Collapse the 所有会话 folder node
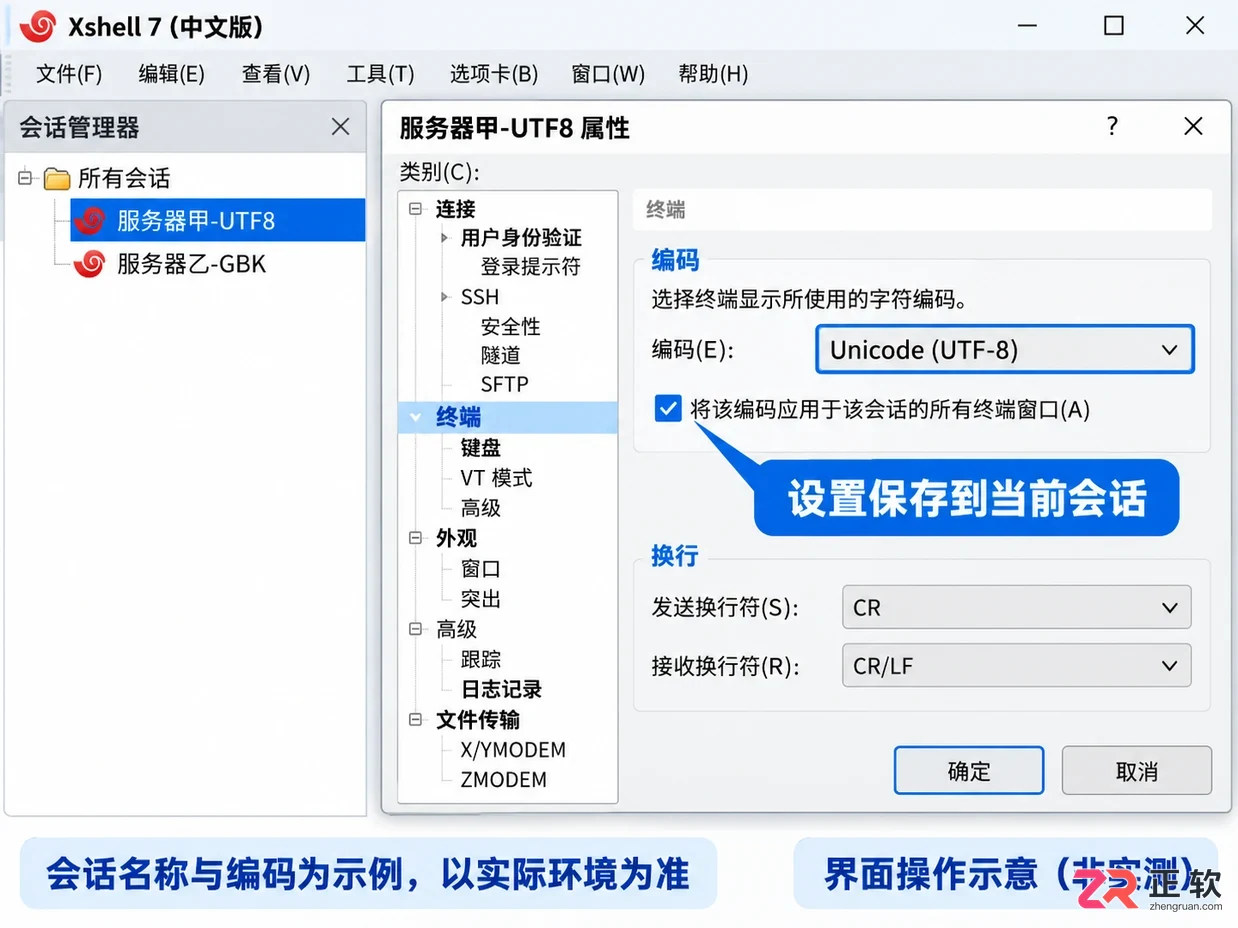The image size is (1238, 928). click(x=25, y=178)
